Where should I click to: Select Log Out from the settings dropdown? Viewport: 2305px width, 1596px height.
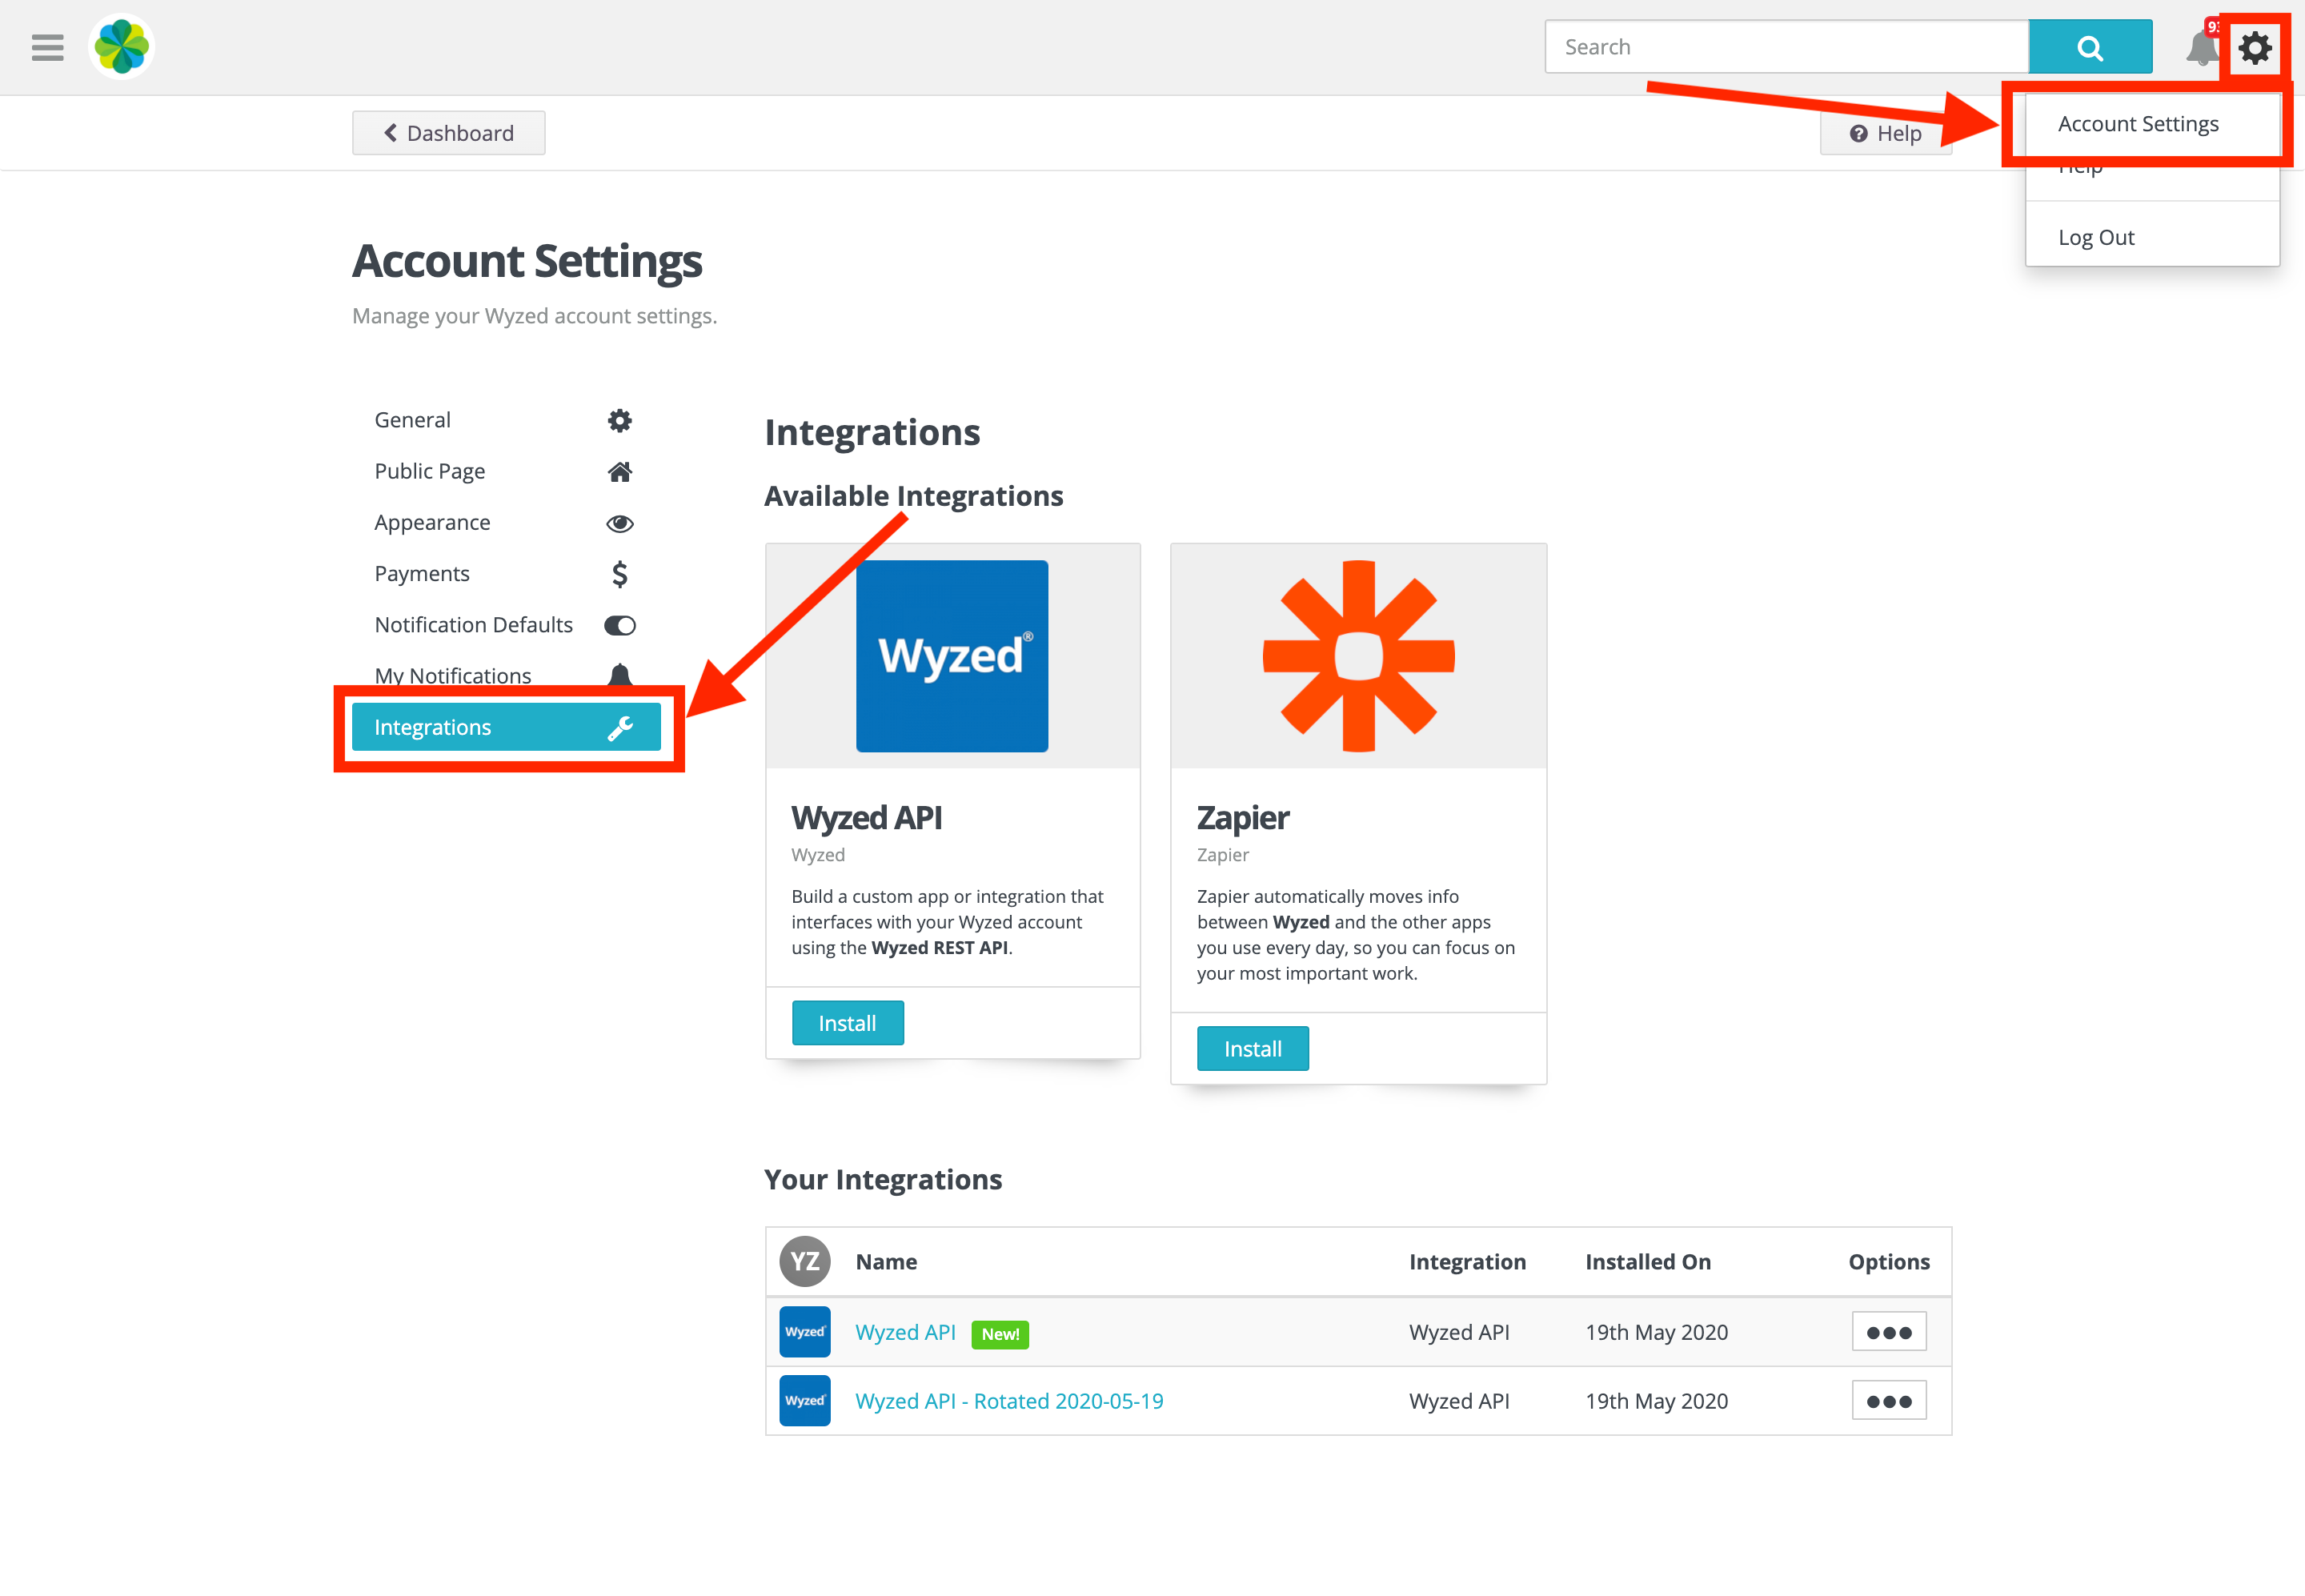pyautogui.click(x=2096, y=237)
